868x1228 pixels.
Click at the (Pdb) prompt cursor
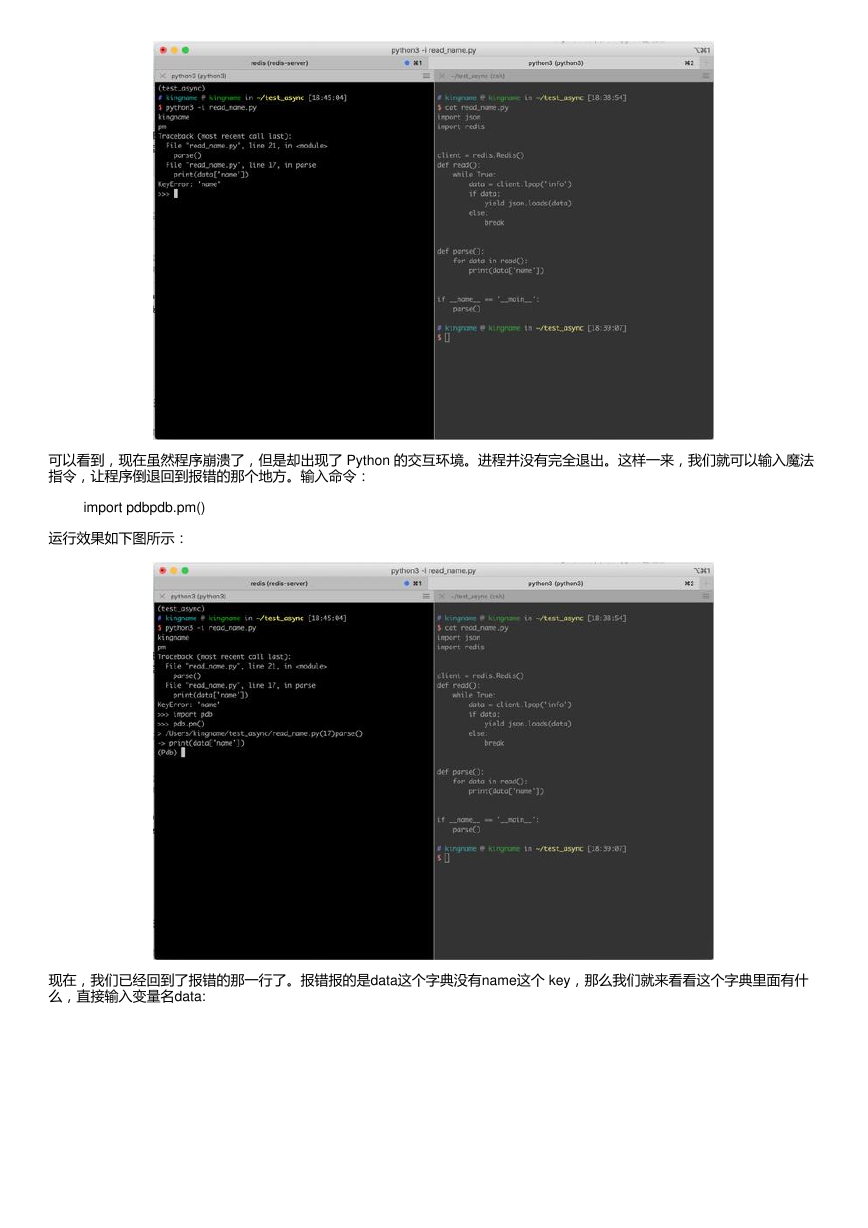click(x=183, y=752)
